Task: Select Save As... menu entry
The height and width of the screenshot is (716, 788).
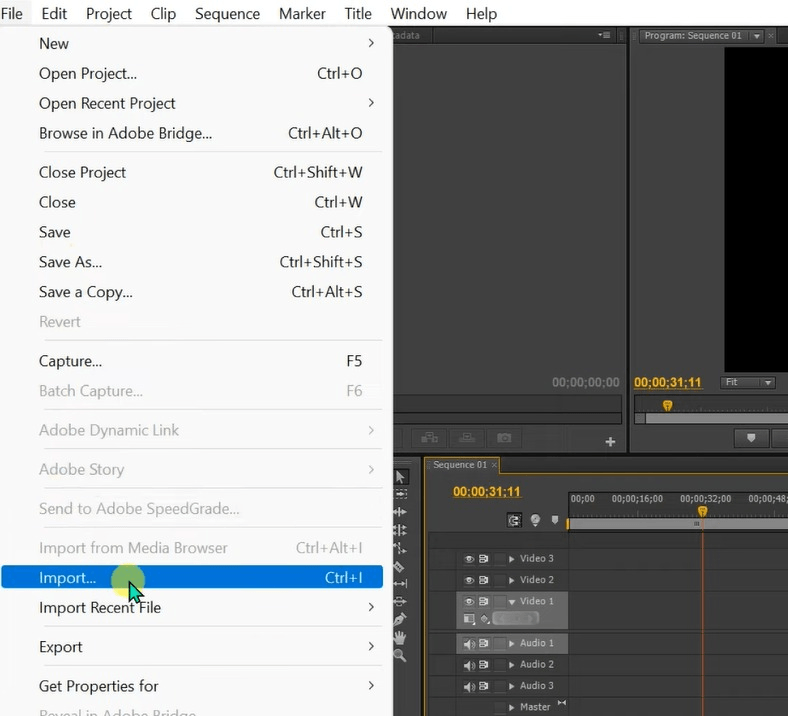Action: 192,262
